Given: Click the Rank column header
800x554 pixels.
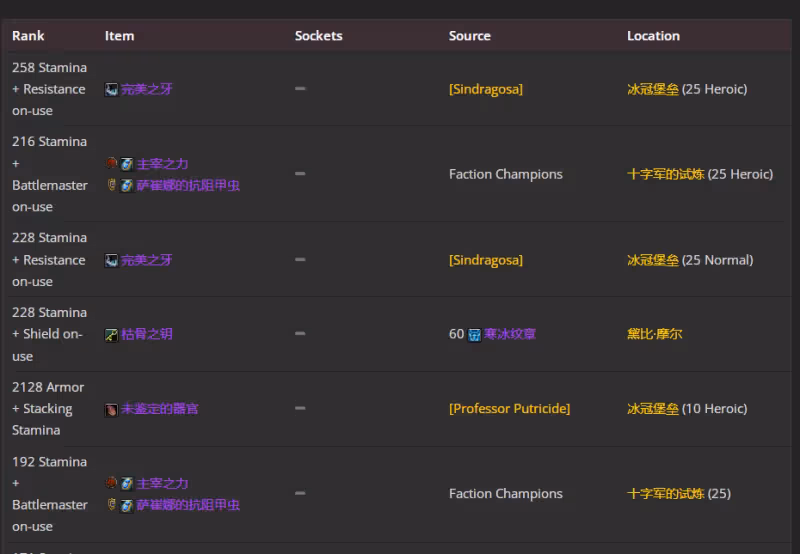Looking at the screenshot, I should tap(28, 36).
